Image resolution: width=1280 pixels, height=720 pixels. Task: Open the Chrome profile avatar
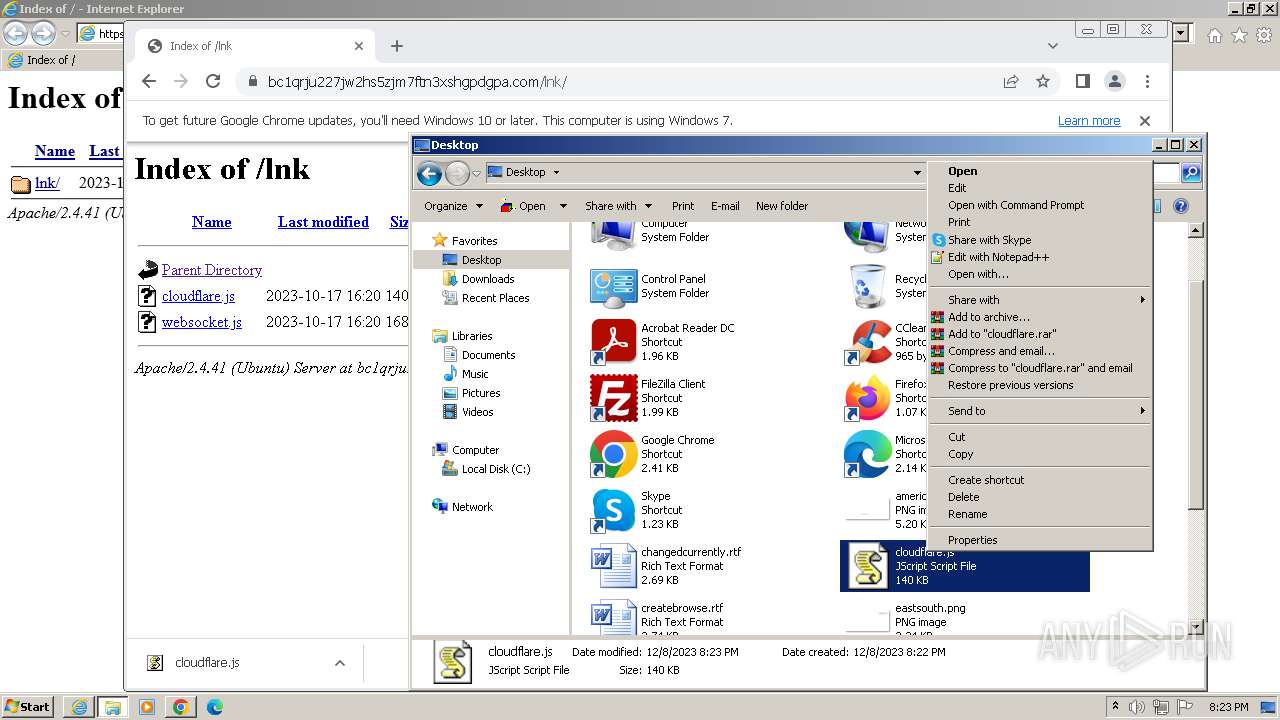pos(1115,82)
